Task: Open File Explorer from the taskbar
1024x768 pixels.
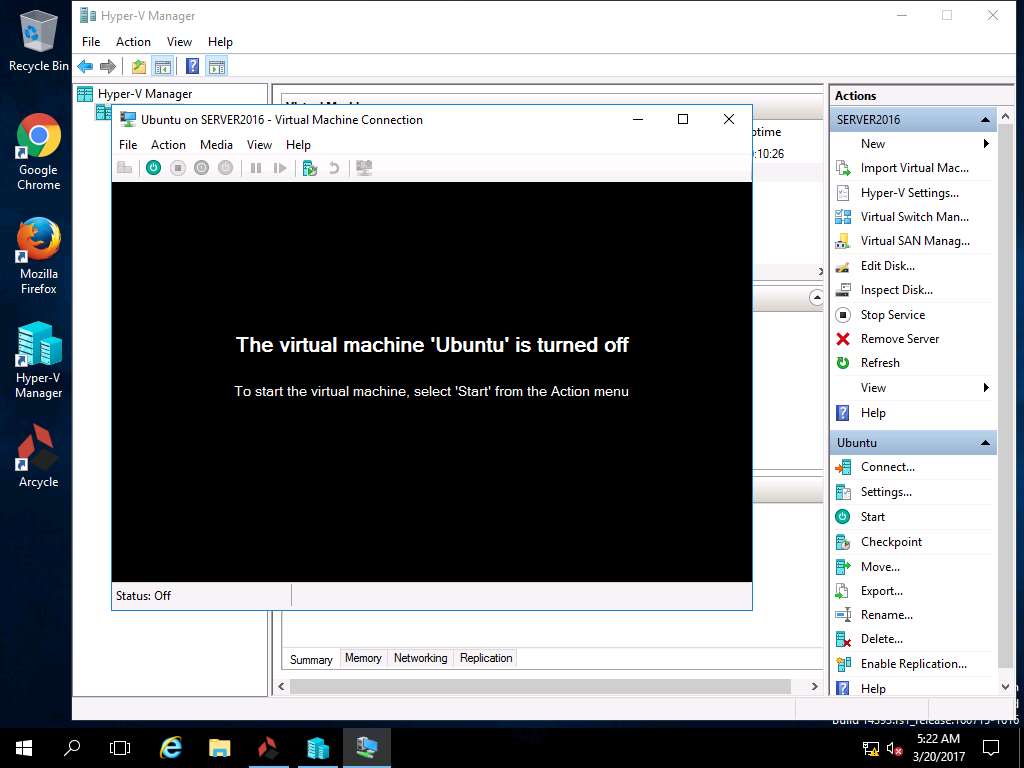Action: tap(219, 748)
